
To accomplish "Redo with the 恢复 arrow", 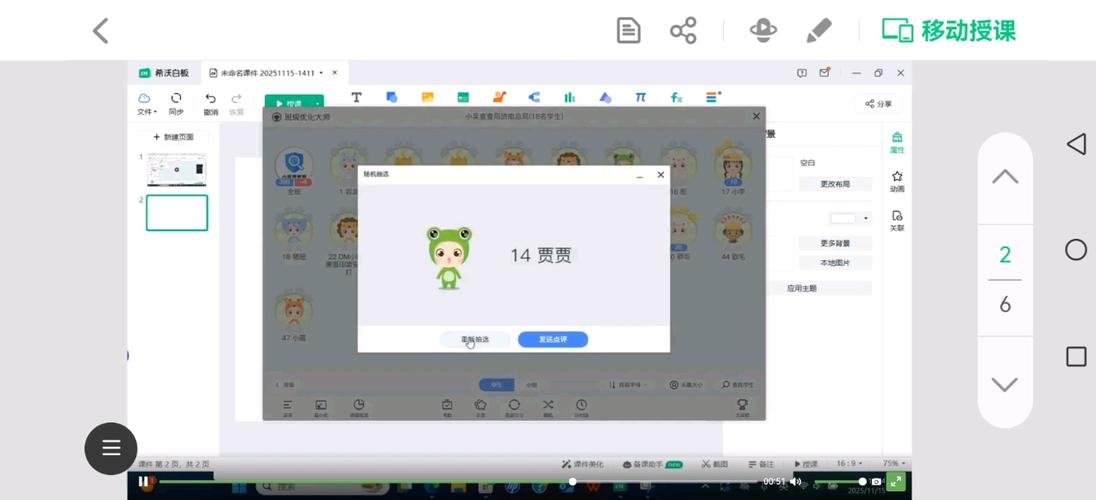I will pos(237,103).
